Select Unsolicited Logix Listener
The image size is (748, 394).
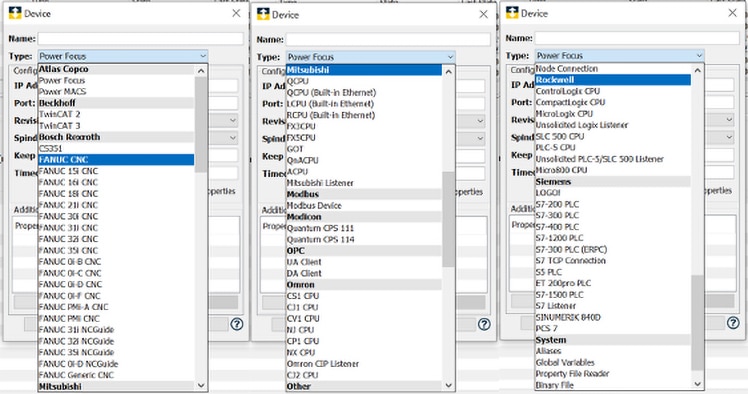[x=582, y=125]
